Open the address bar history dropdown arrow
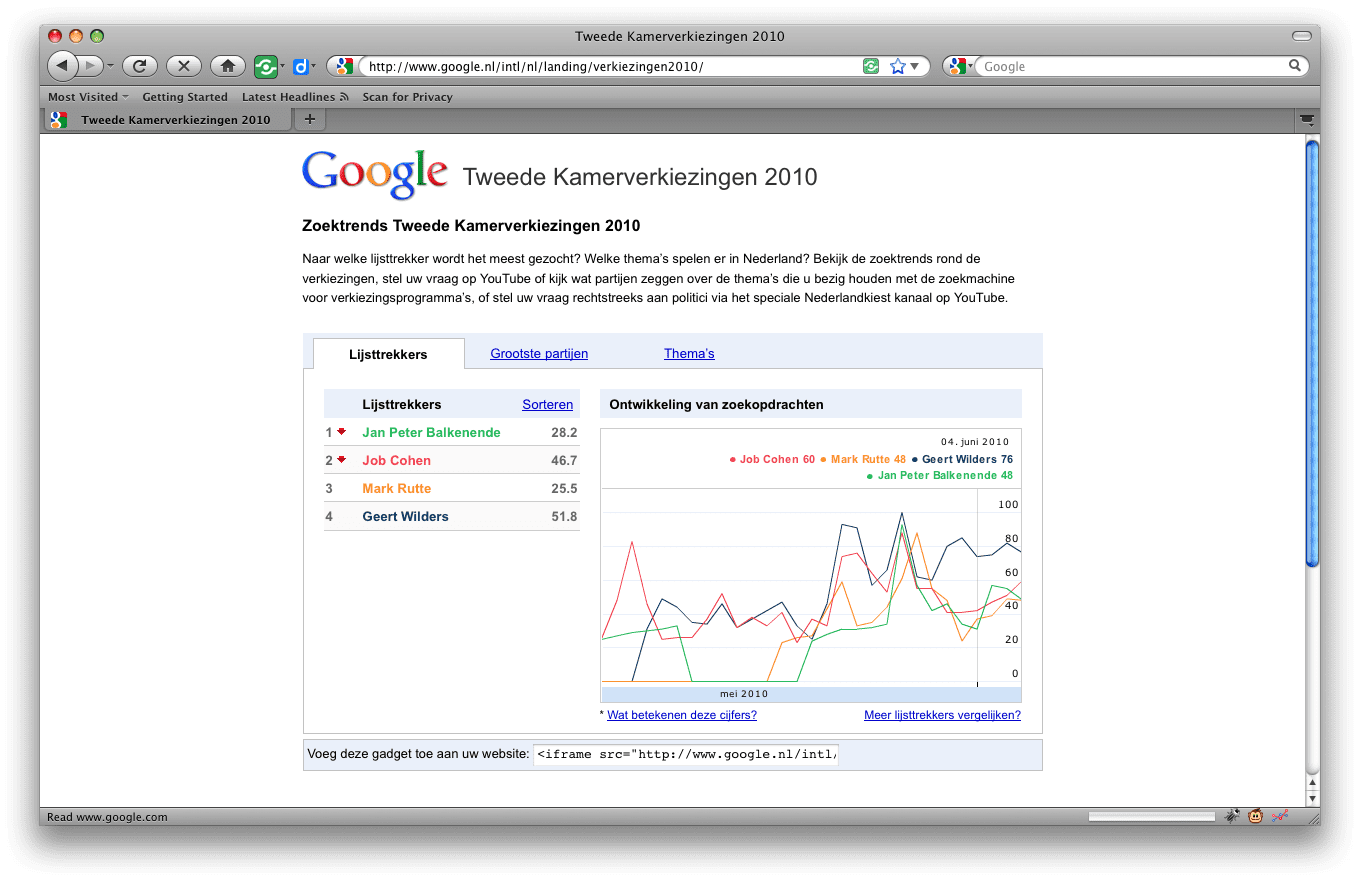The height and width of the screenshot is (880, 1360). tap(914, 66)
